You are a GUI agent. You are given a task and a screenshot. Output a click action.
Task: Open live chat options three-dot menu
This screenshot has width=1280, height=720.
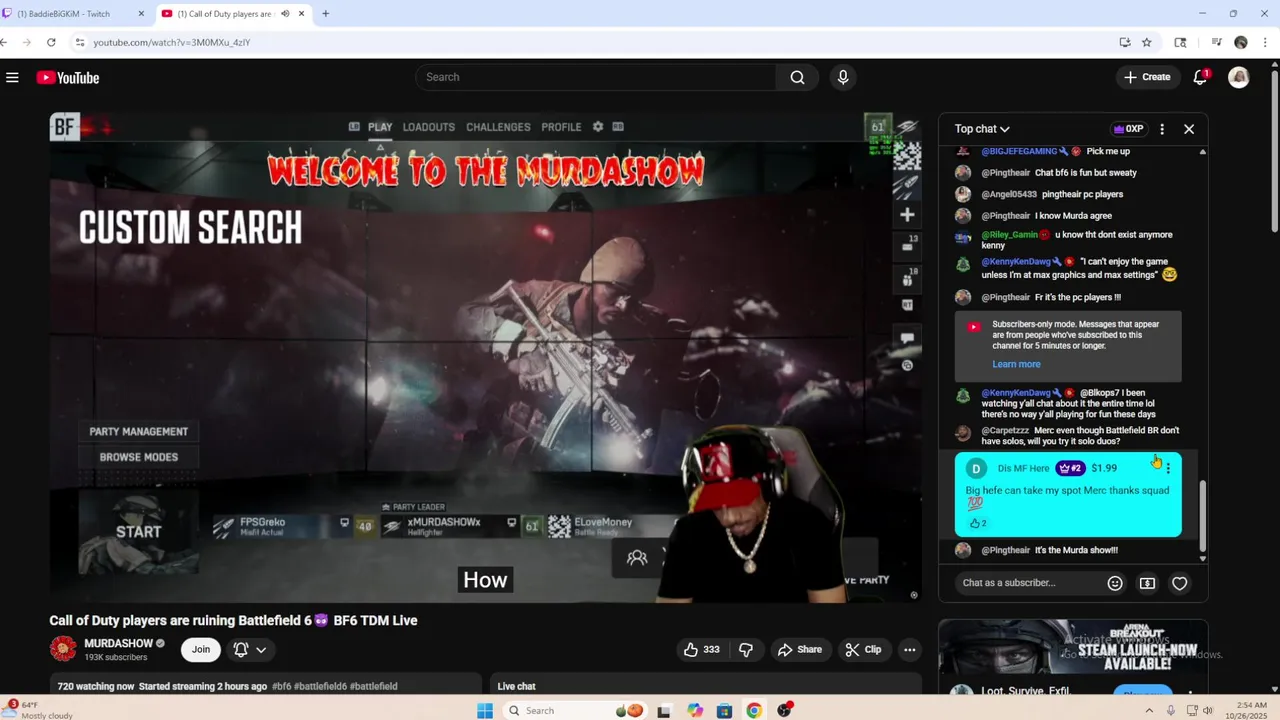coord(1162,129)
